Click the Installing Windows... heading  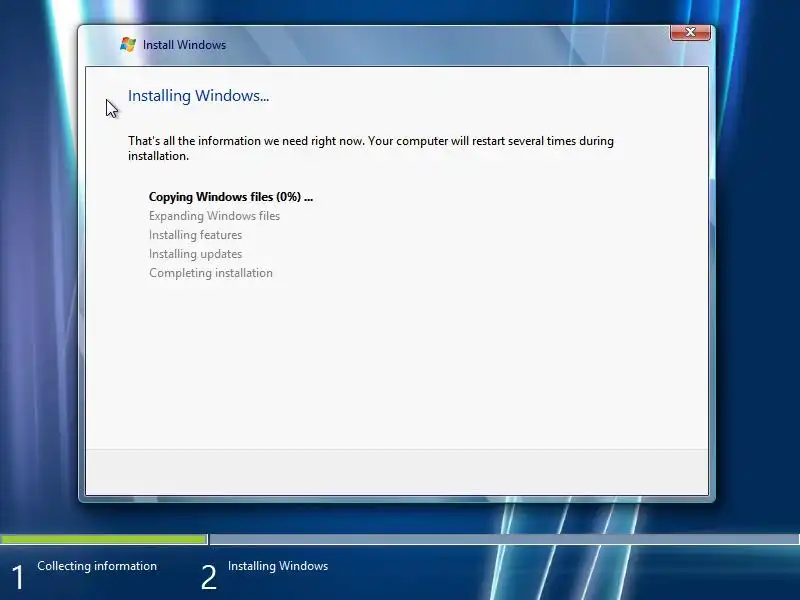(x=198, y=96)
